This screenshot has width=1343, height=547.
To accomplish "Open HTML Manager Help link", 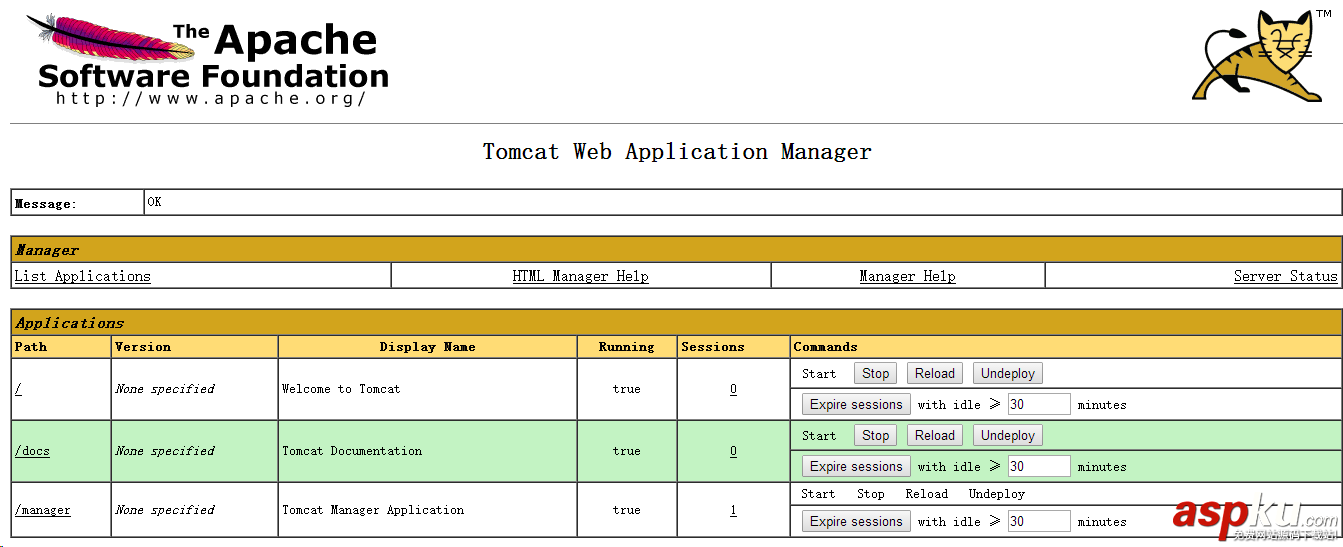I will (x=580, y=276).
